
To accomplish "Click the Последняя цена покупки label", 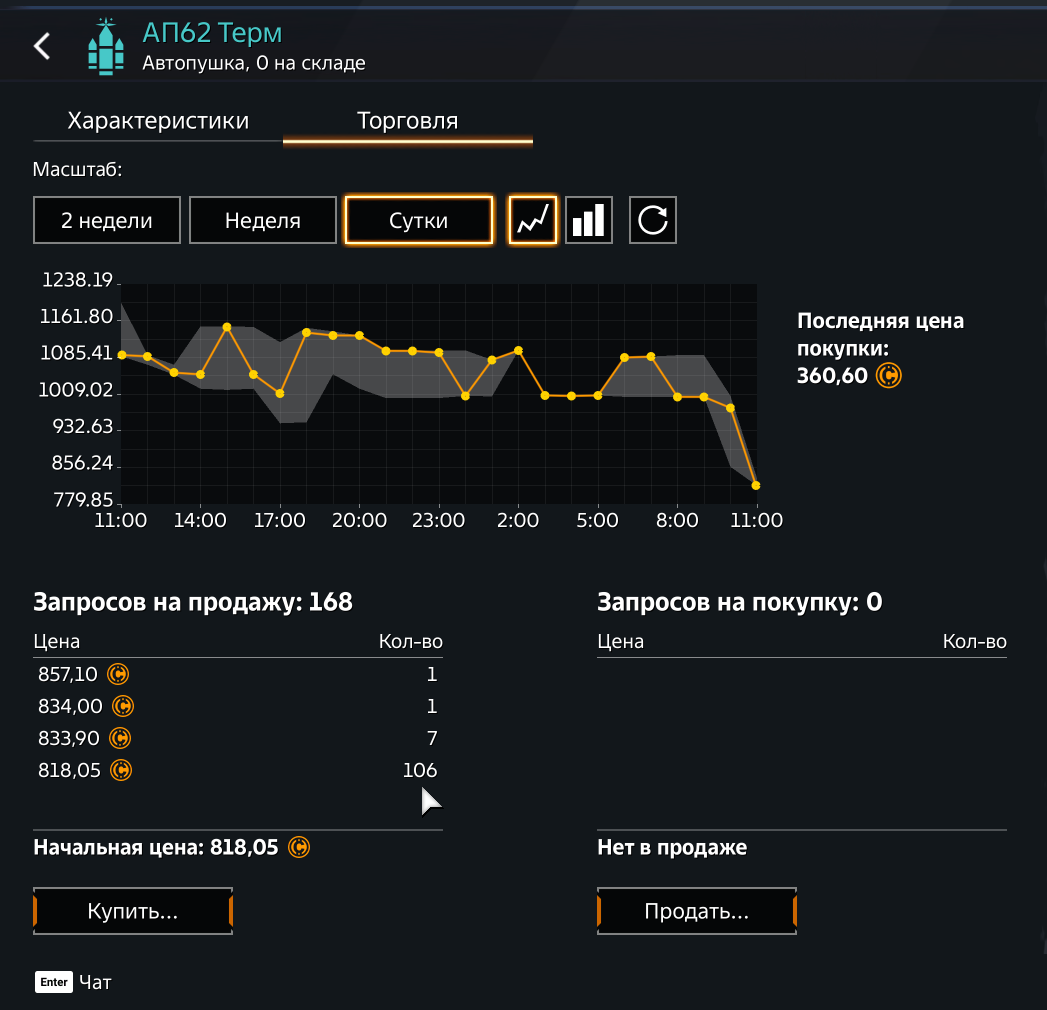I will click(x=880, y=334).
